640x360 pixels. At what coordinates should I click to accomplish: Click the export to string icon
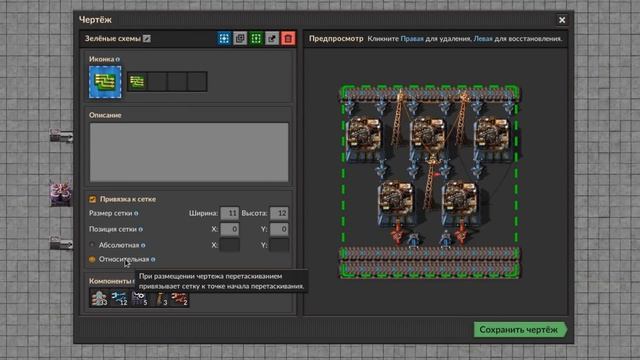(272, 38)
